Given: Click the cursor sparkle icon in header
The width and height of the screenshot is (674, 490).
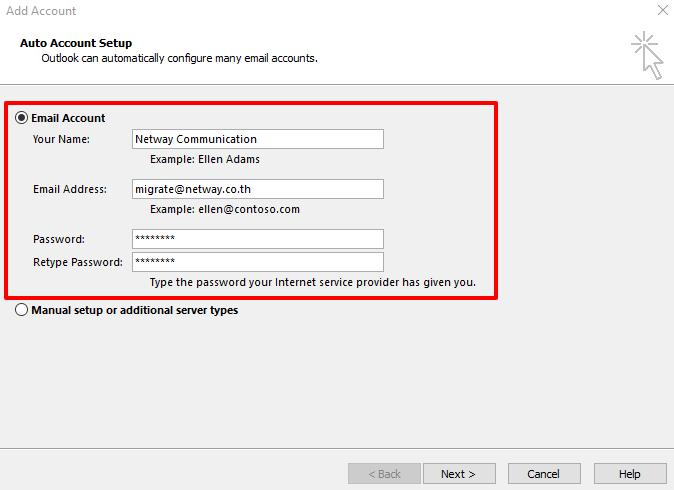Looking at the screenshot, I should tap(646, 54).
